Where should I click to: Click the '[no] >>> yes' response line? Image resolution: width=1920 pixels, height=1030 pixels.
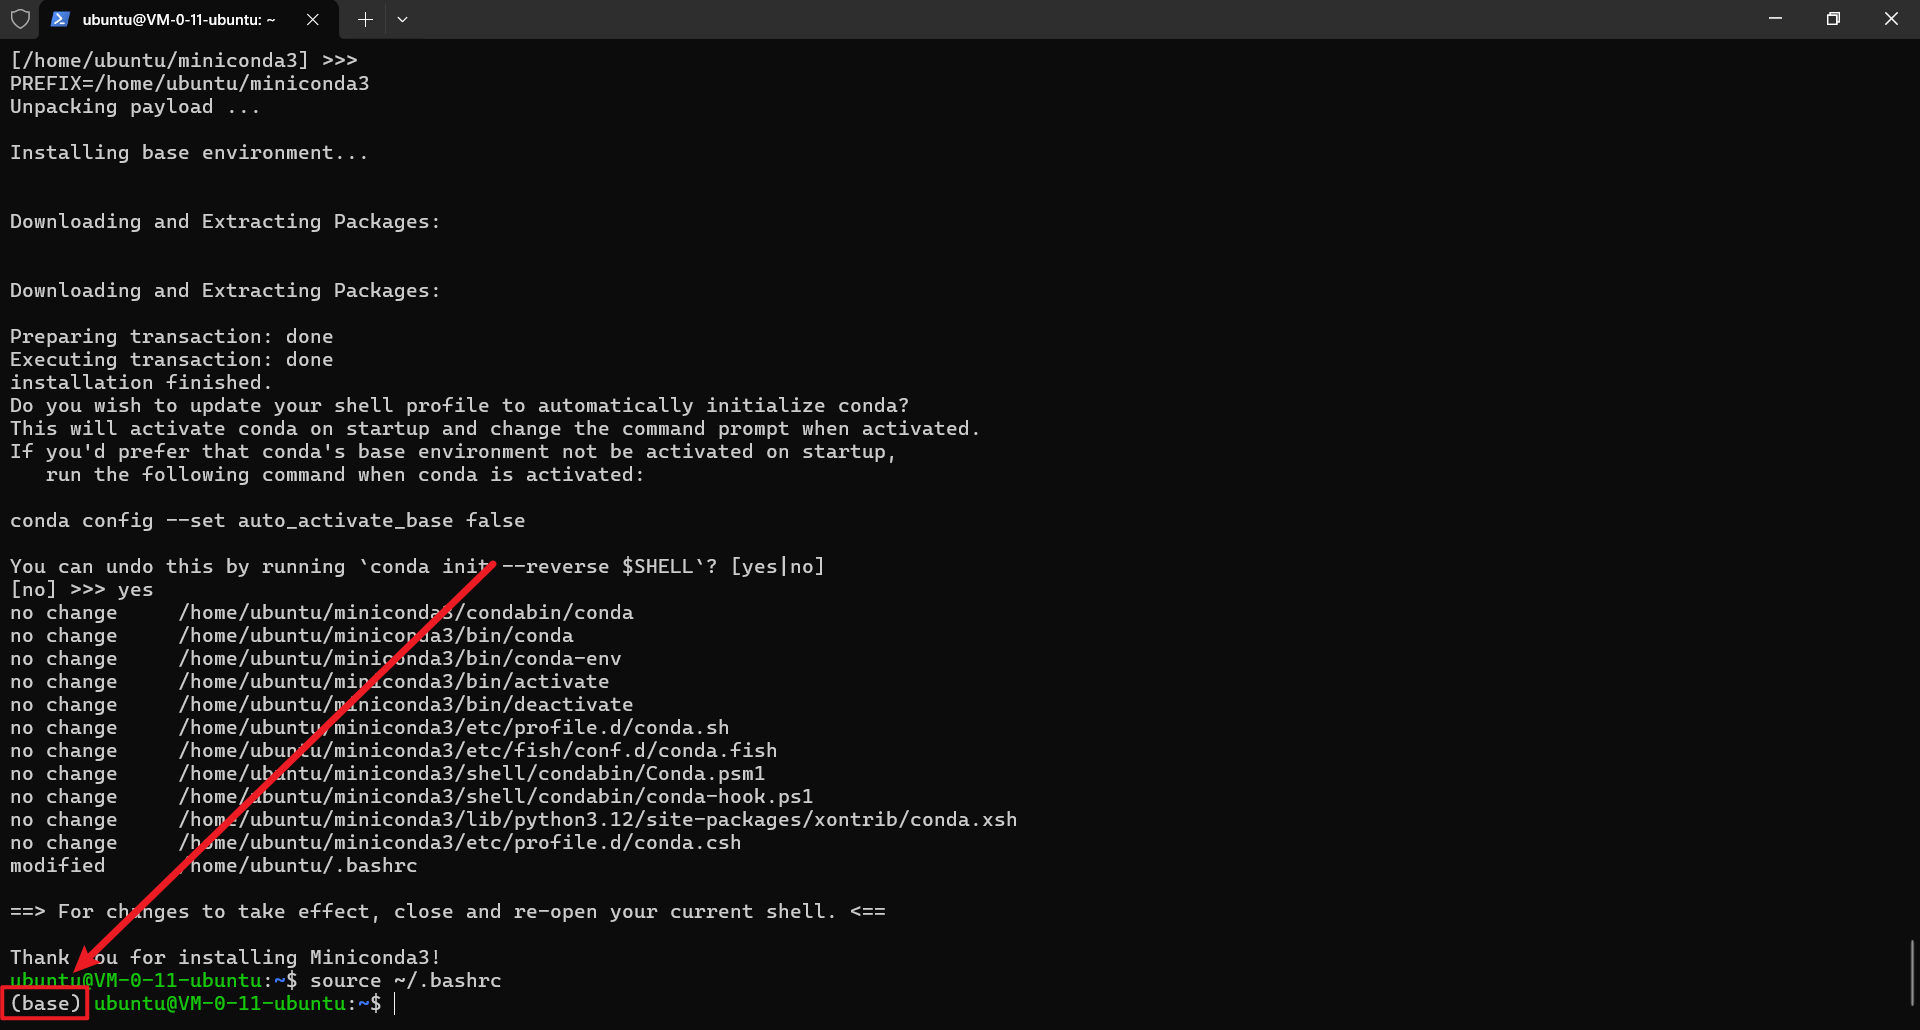click(x=81, y=589)
